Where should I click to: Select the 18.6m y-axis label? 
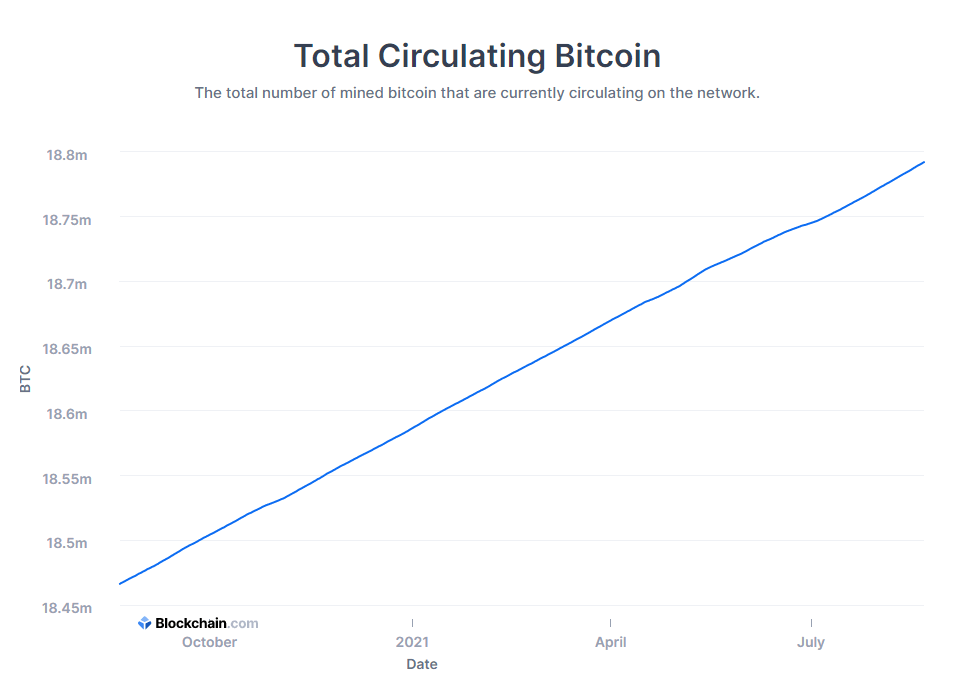[67, 413]
